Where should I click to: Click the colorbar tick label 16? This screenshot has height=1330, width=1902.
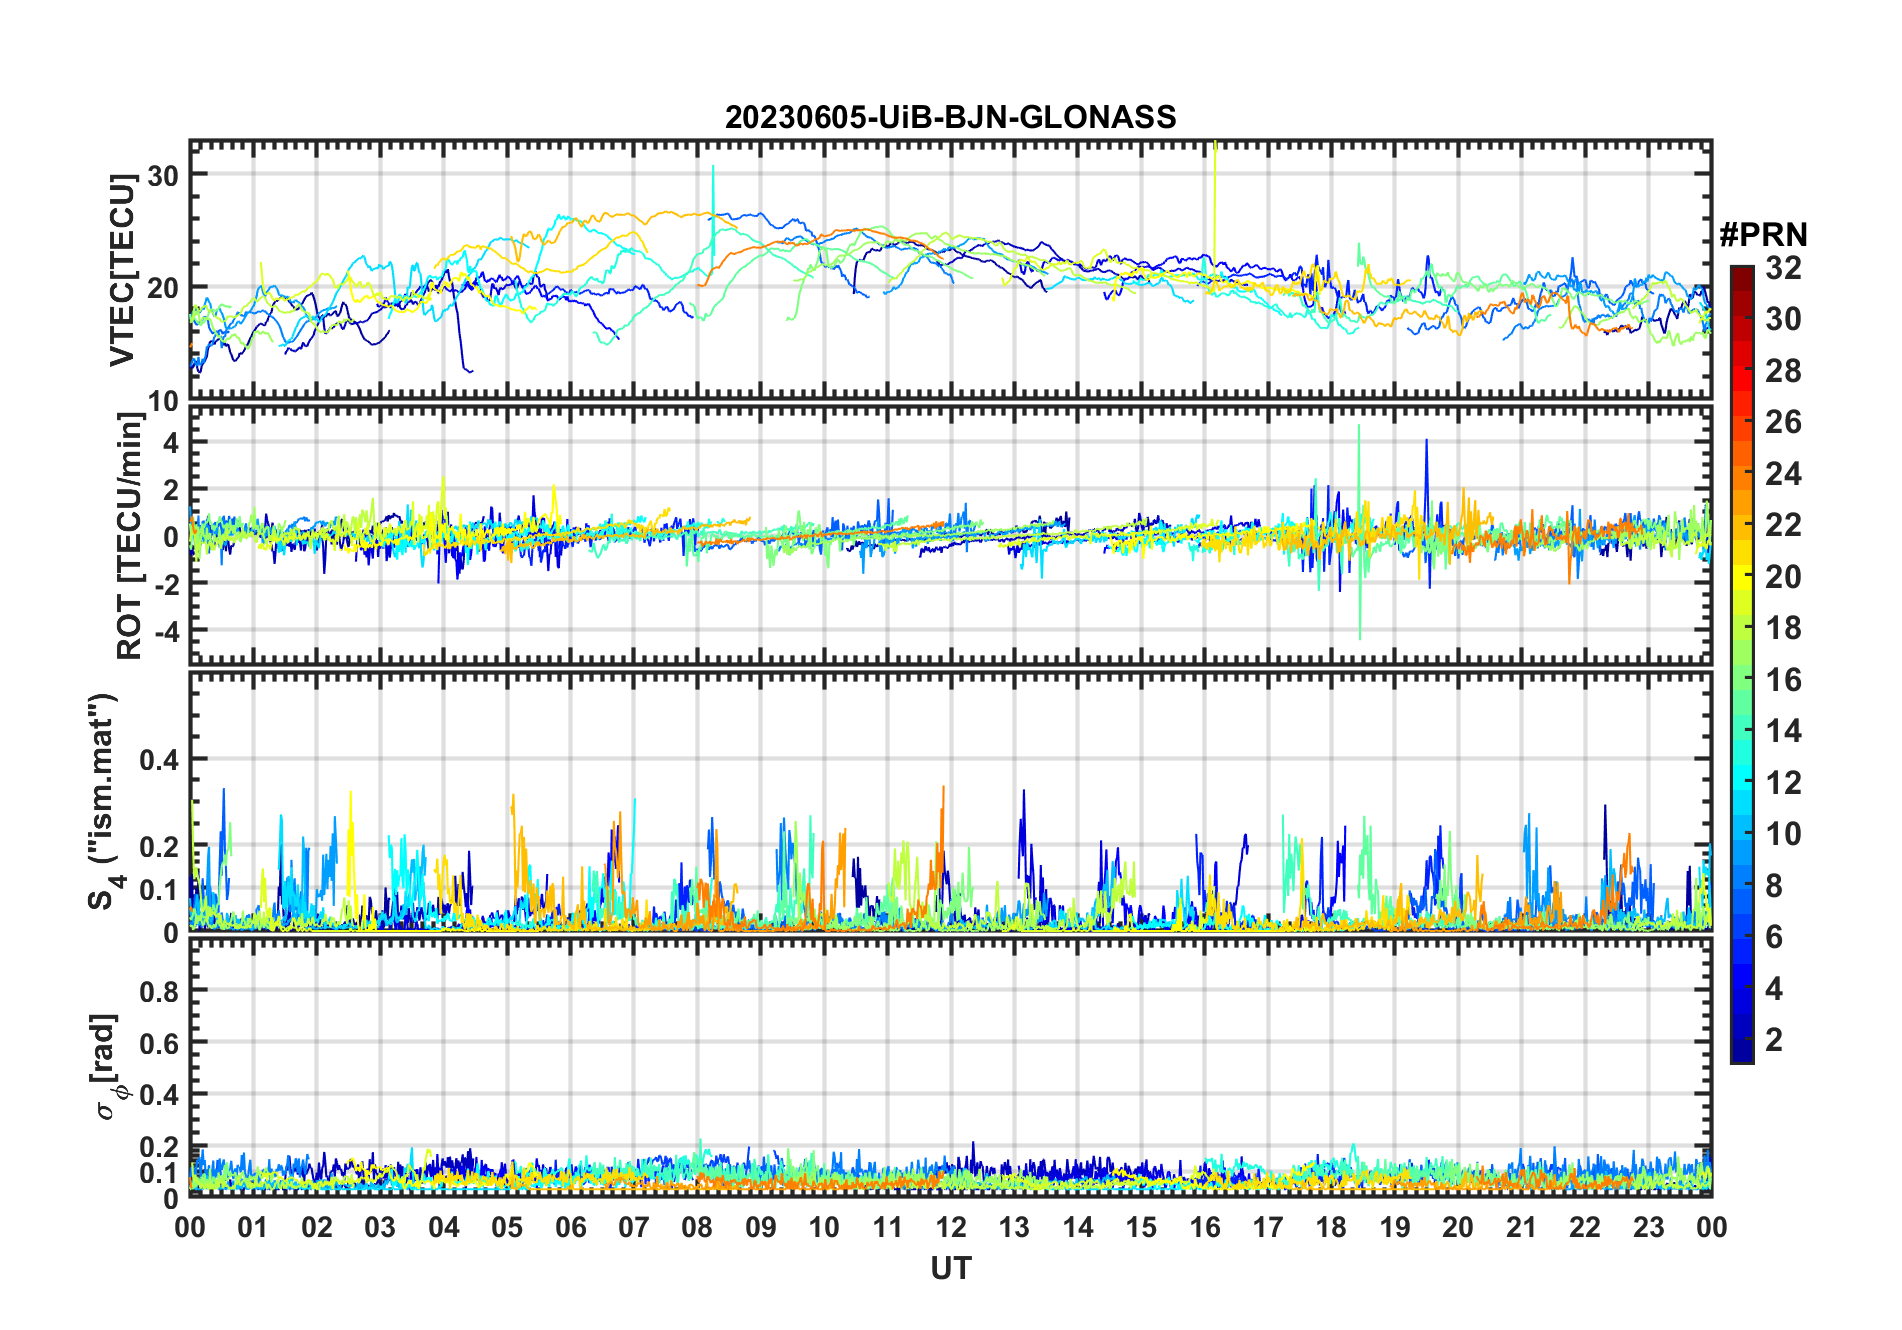point(1783,680)
